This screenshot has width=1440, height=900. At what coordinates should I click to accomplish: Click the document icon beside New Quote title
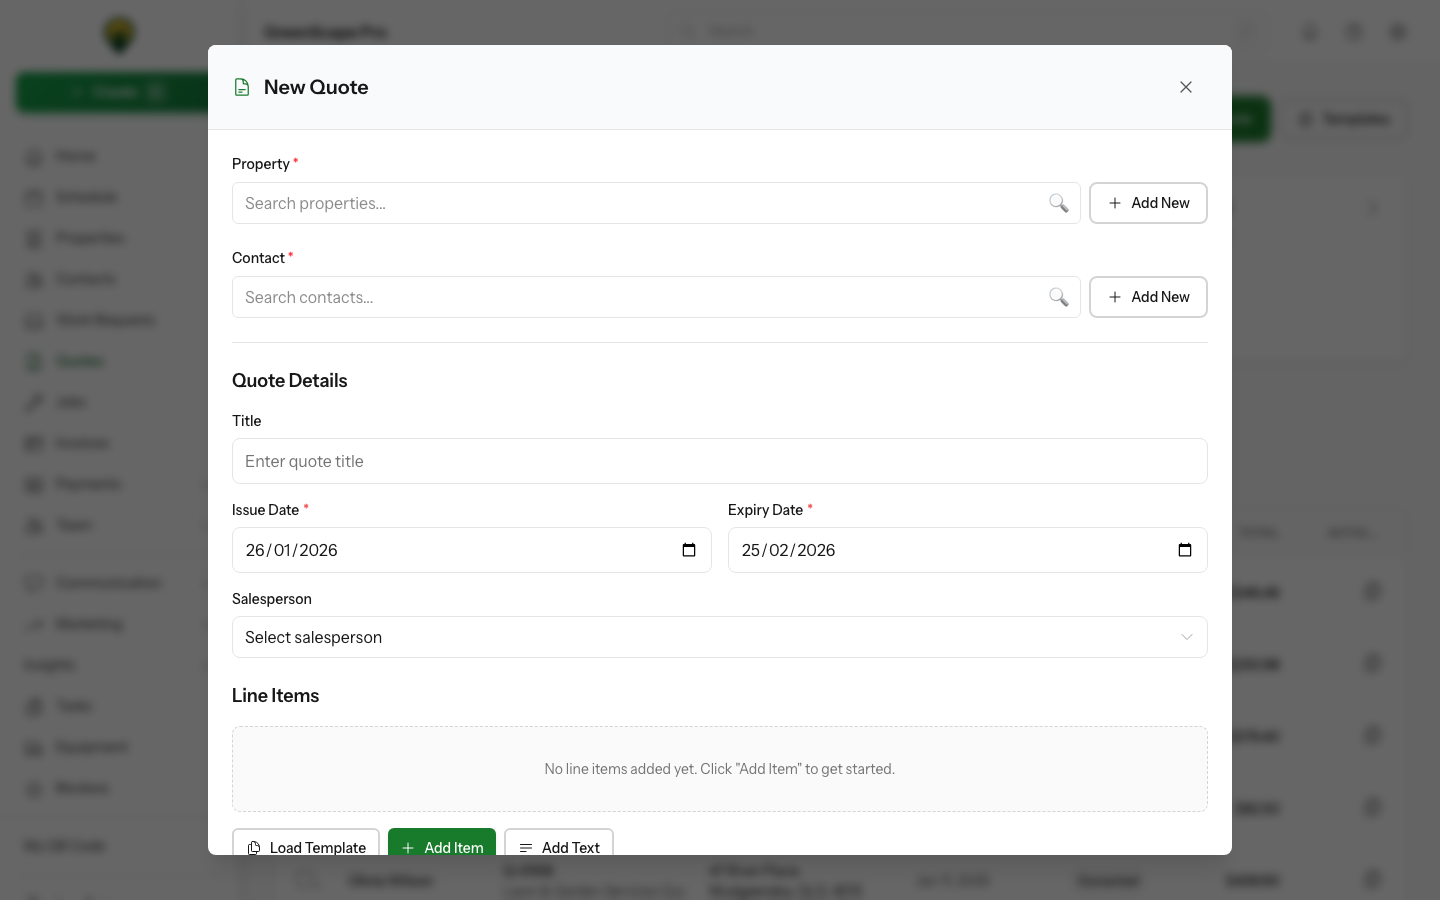[242, 87]
